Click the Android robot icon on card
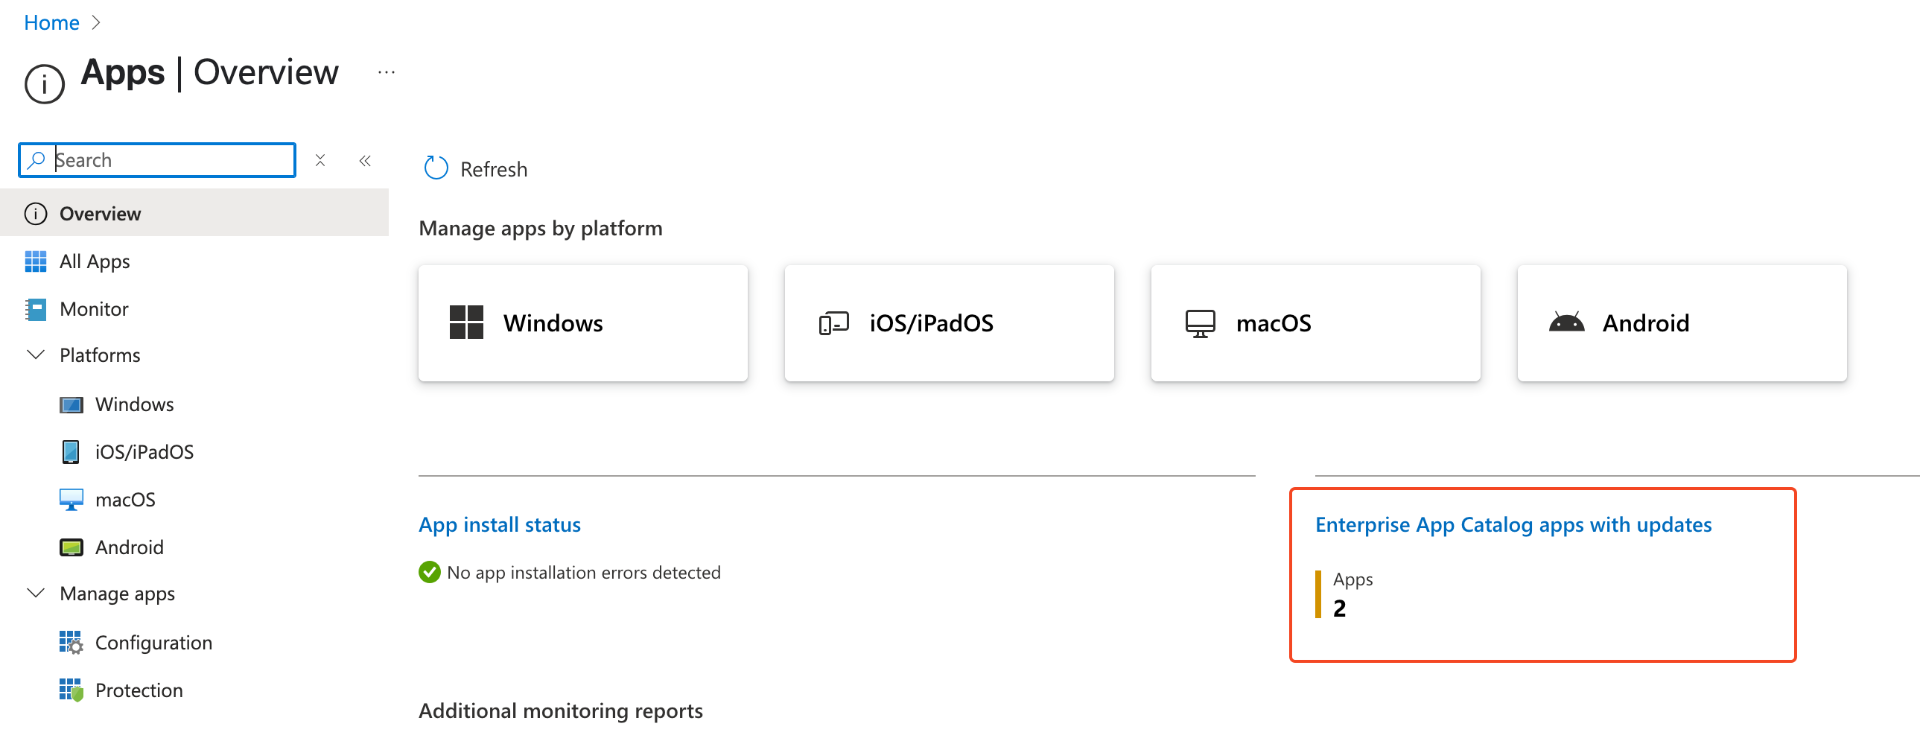1920x729 pixels. tap(1567, 322)
